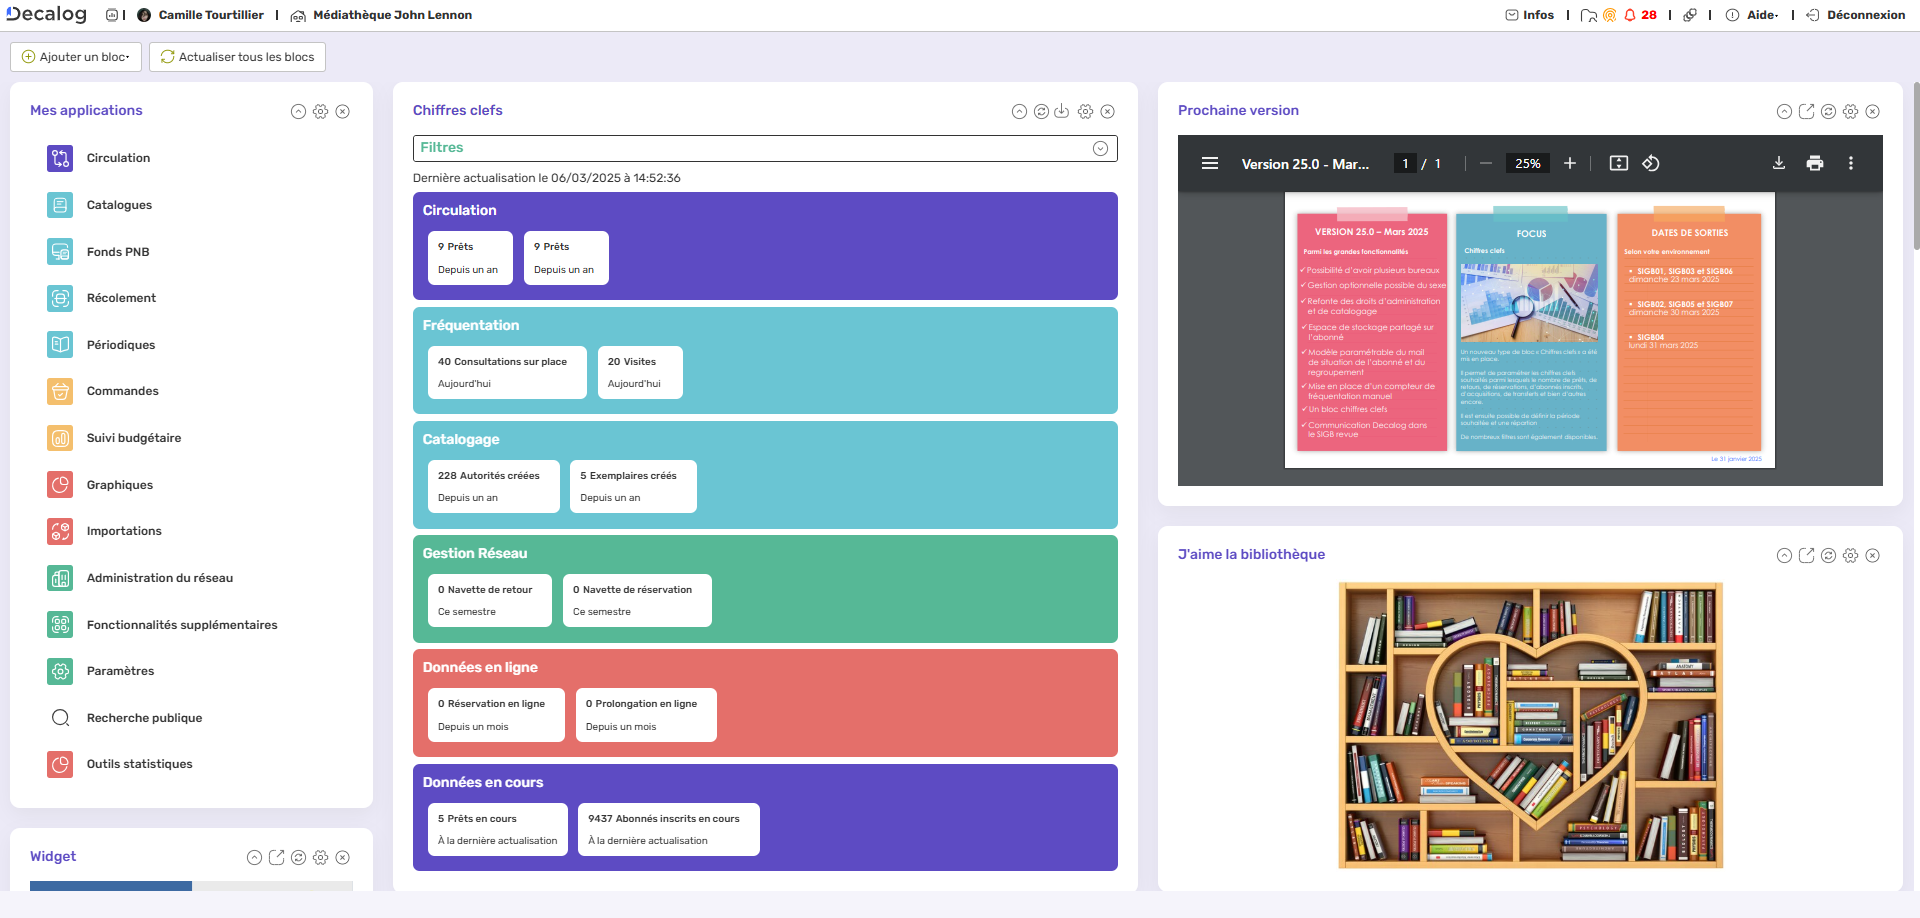Open the Ajouter un bloc dropdown

tap(76, 57)
